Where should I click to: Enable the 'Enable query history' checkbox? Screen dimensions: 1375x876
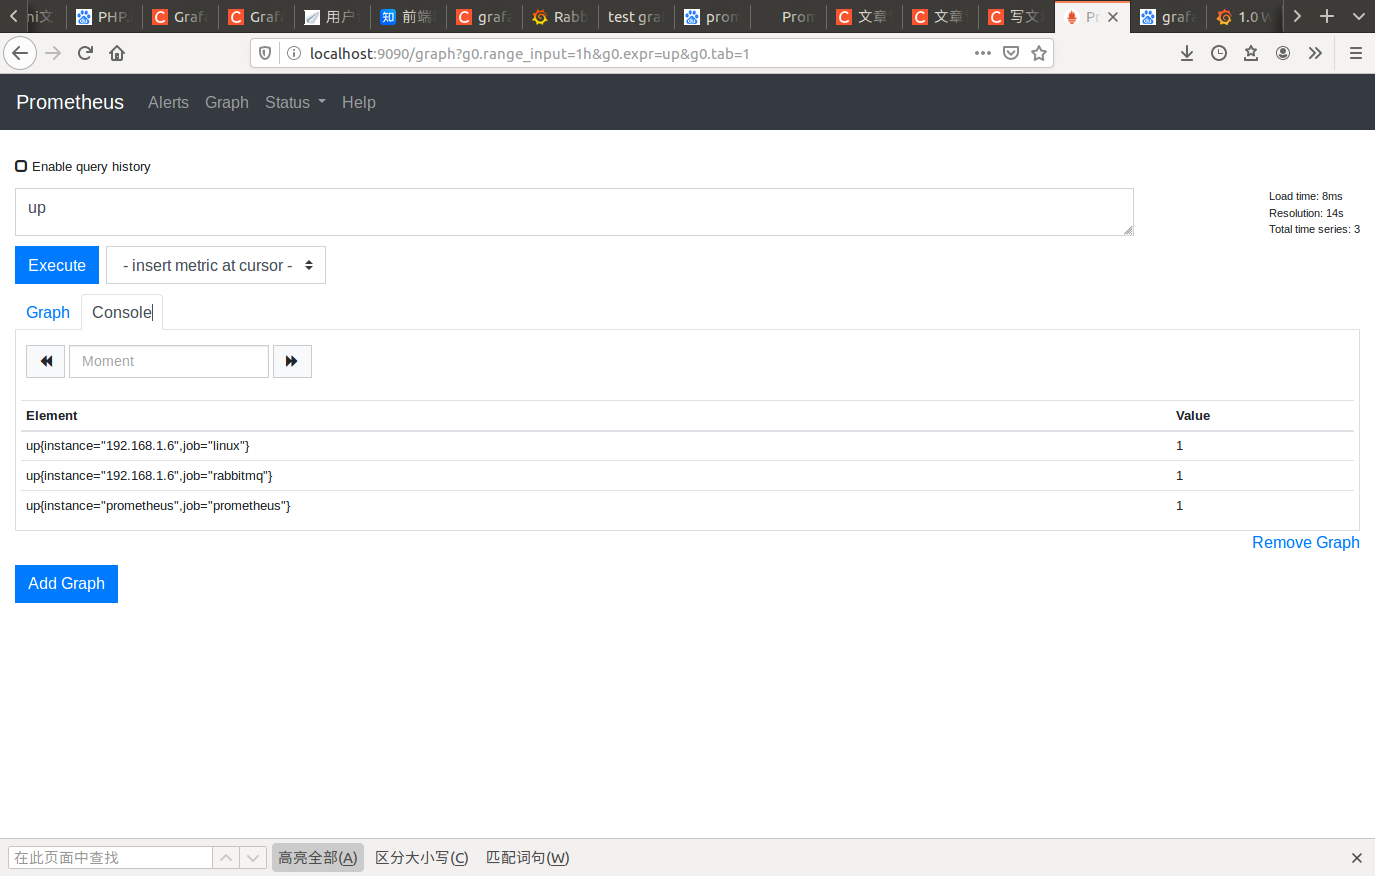tap(21, 165)
